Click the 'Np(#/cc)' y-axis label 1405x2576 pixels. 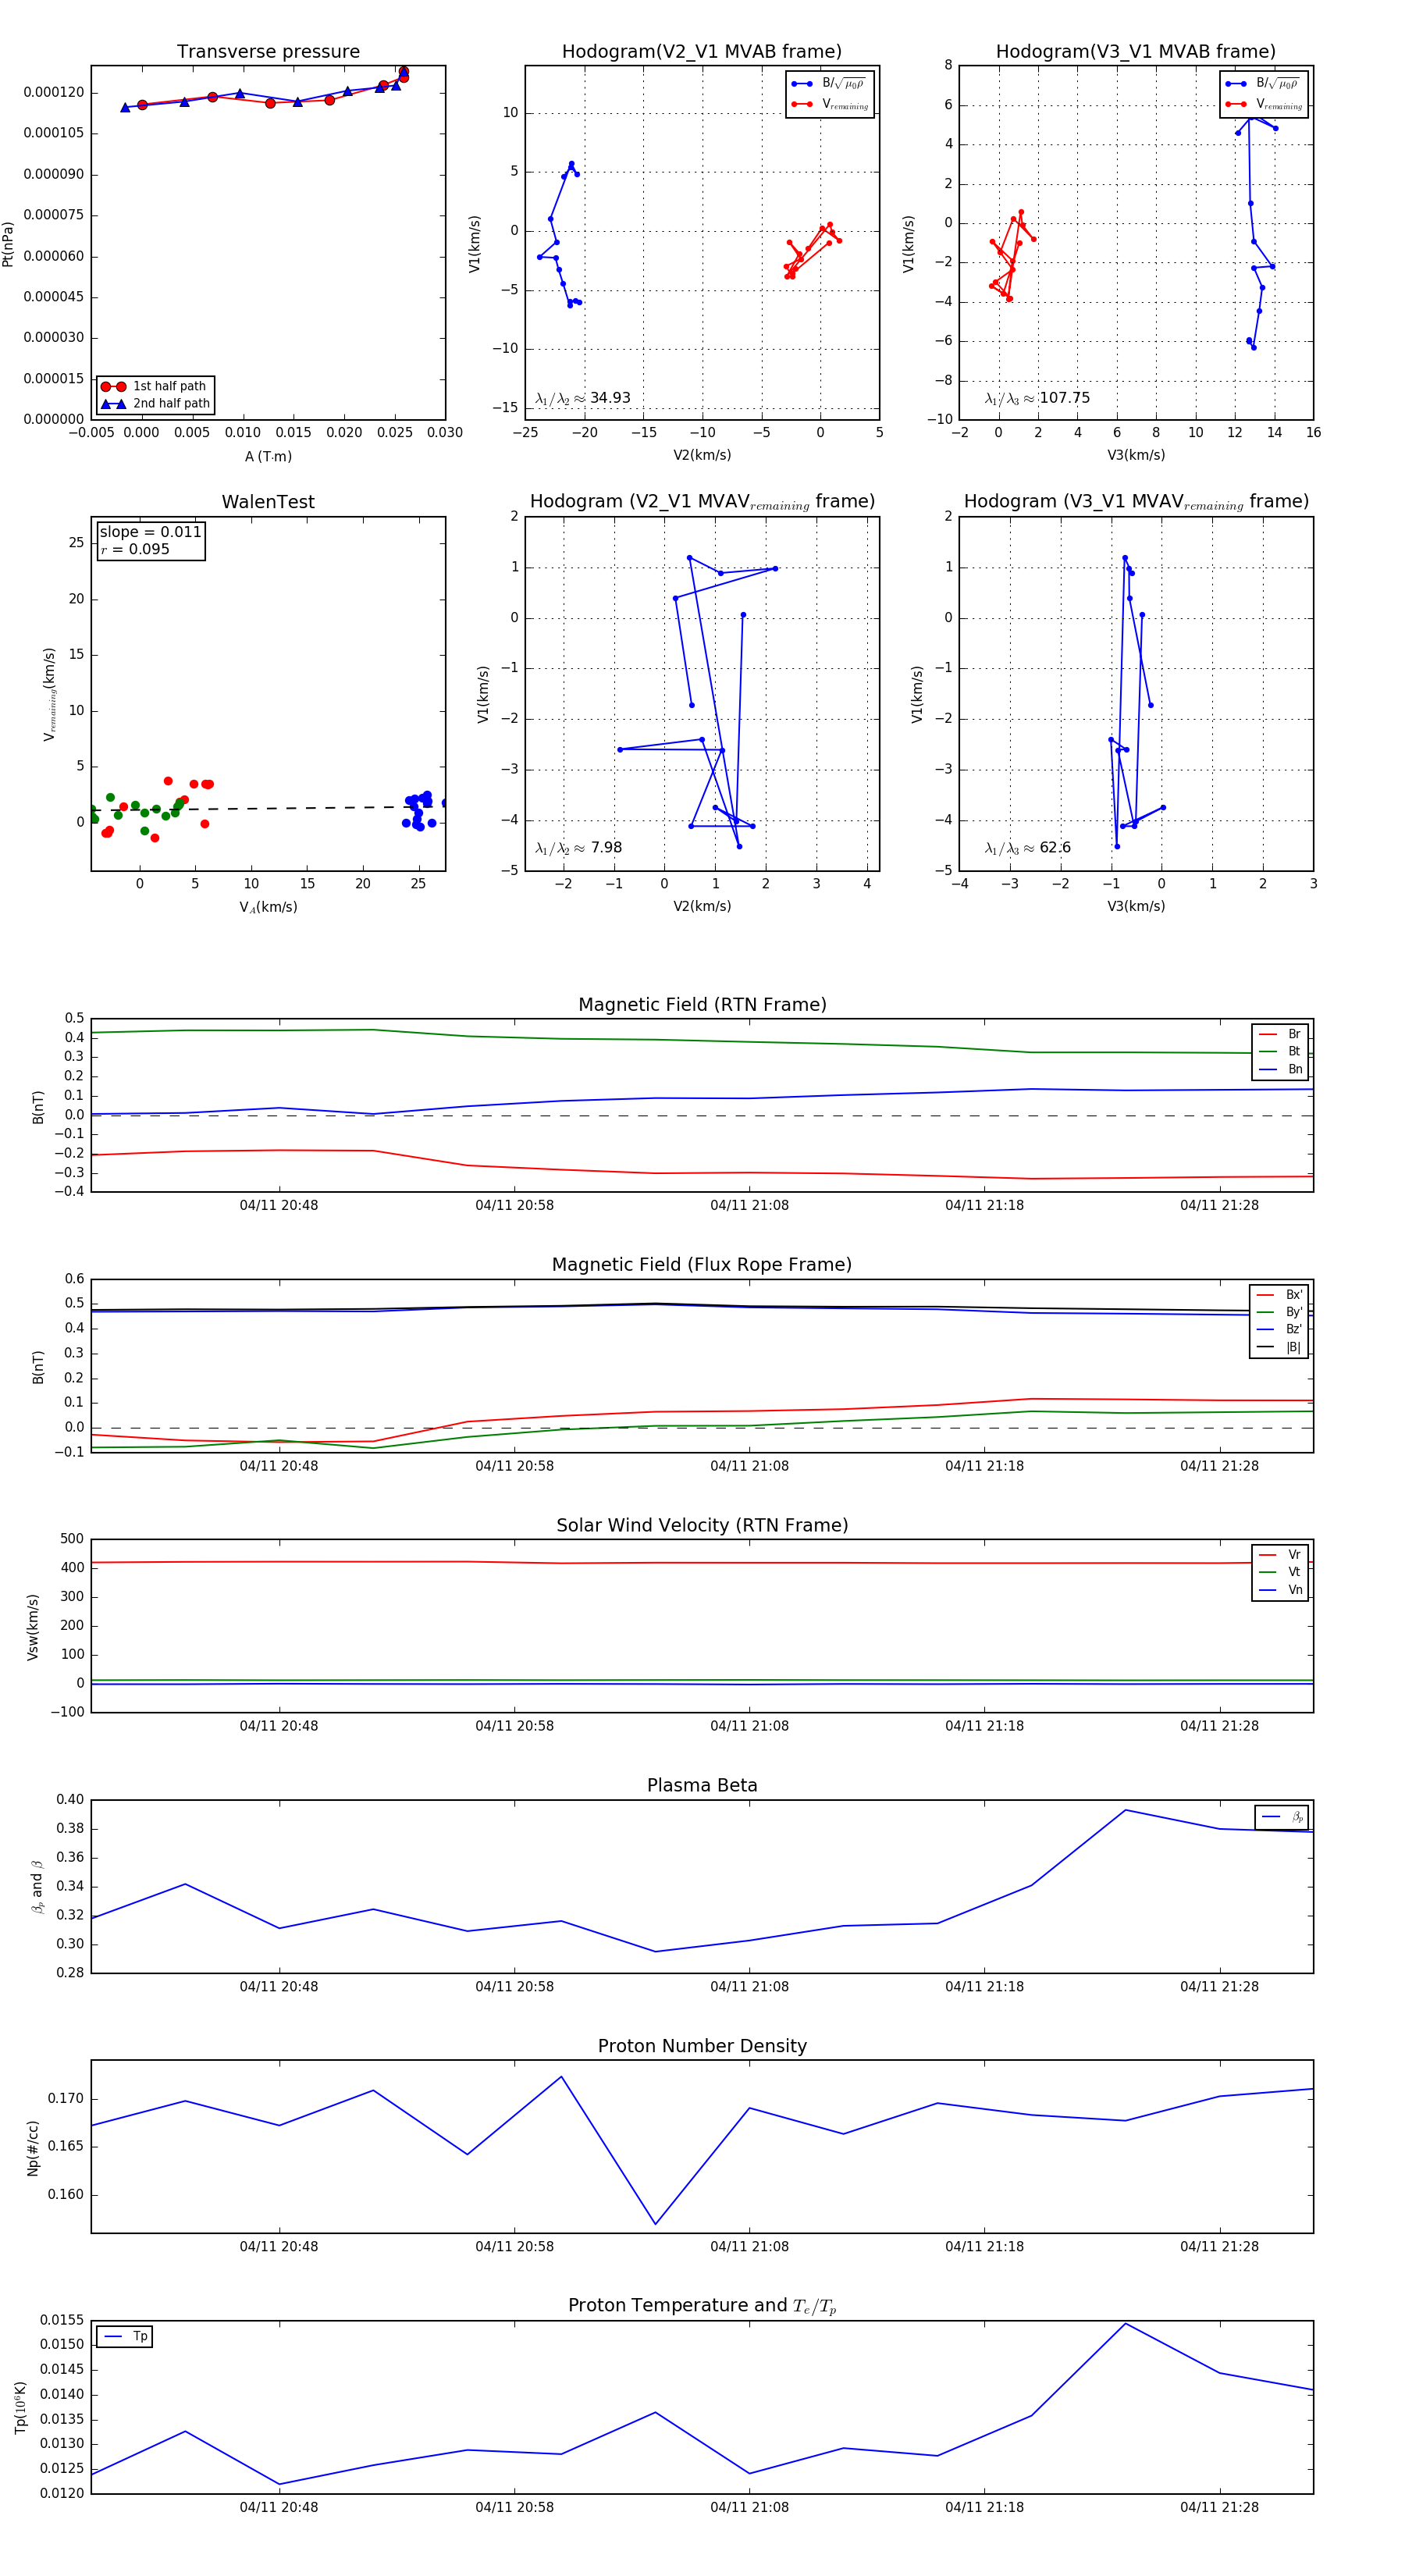point(33,2147)
